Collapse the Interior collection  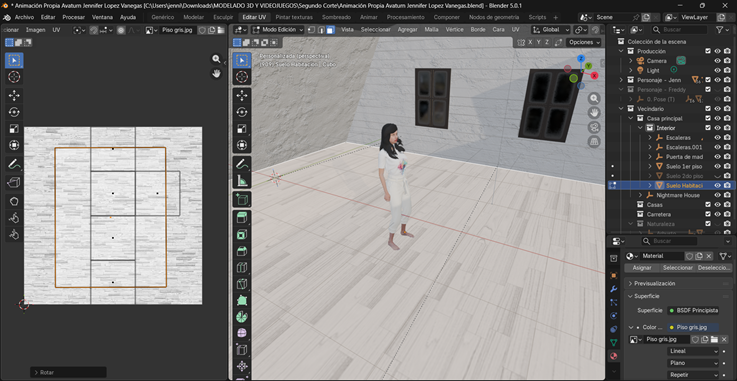click(640, 128)
